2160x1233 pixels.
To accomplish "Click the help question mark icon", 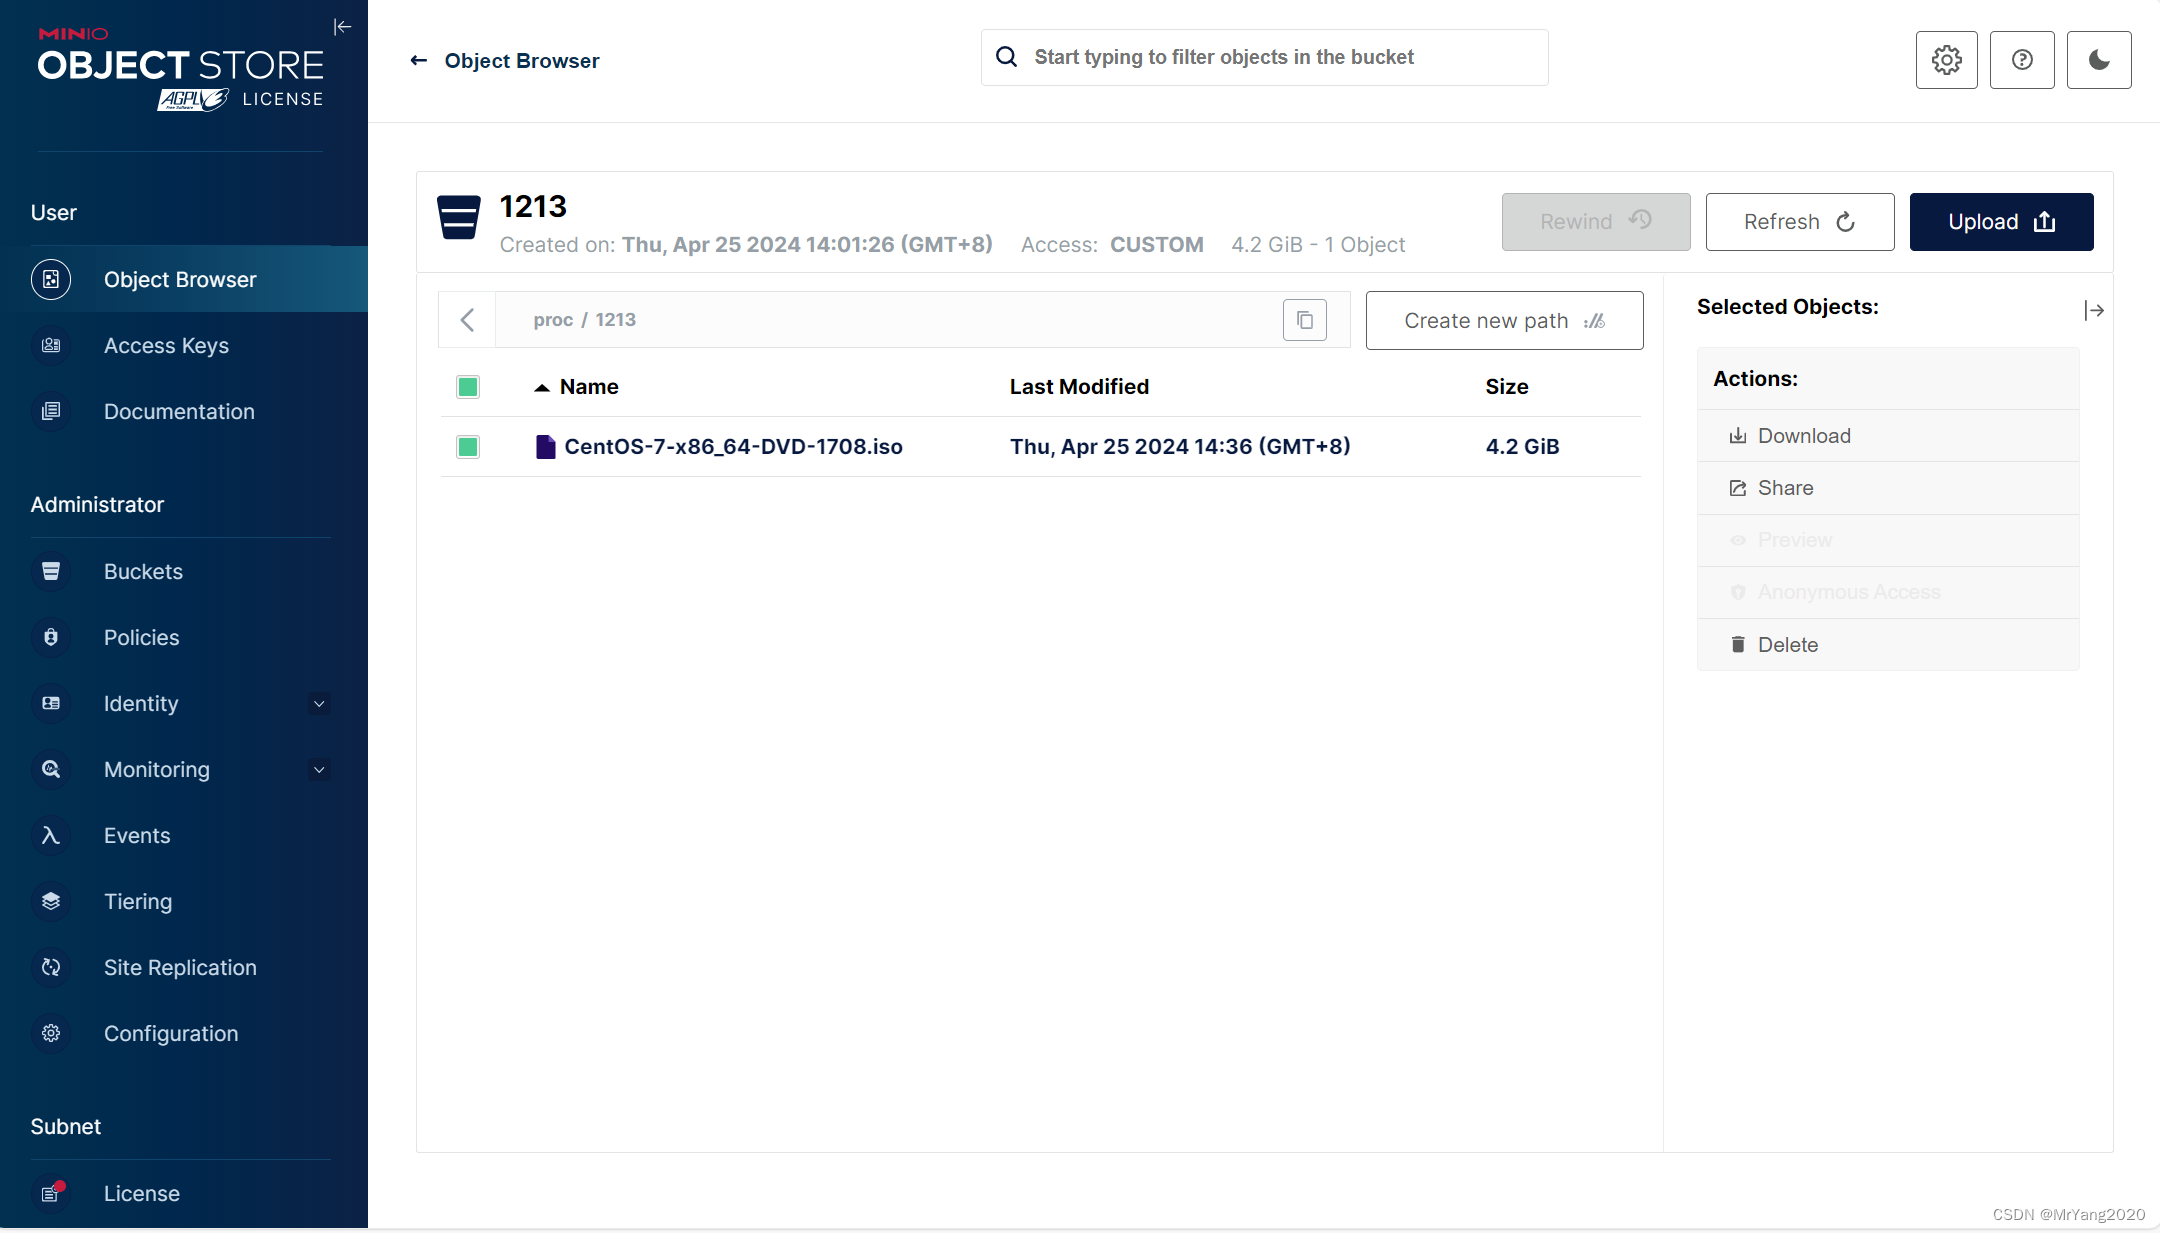I will point(2021,60).
